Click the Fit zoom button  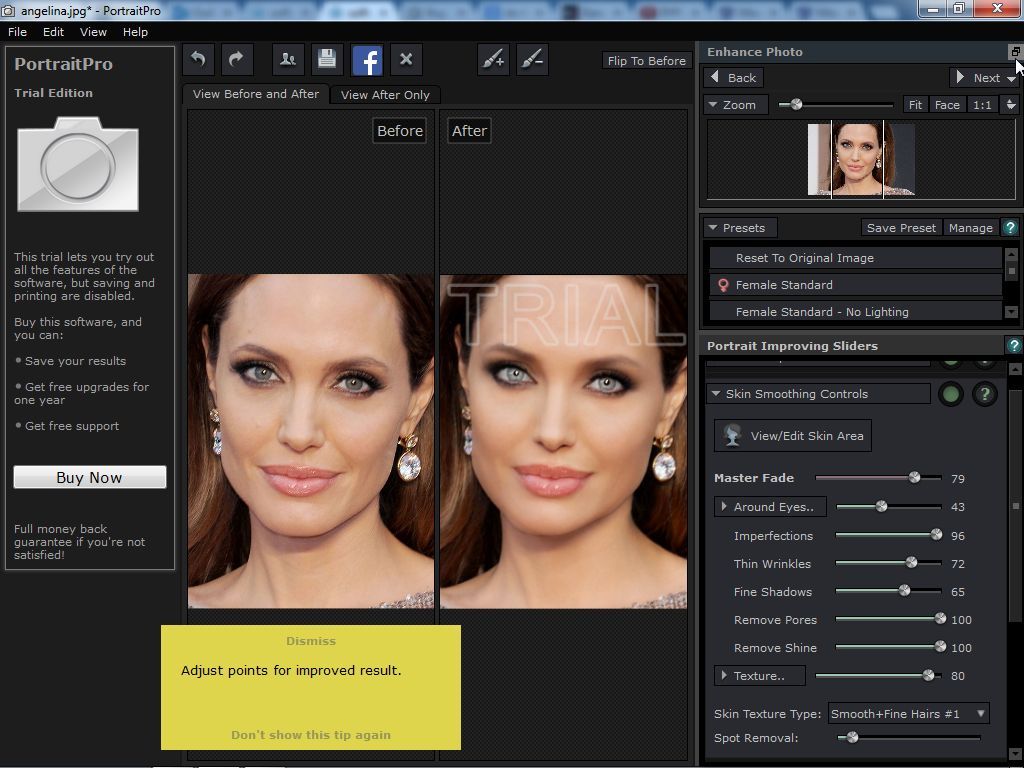coord(916,104)
